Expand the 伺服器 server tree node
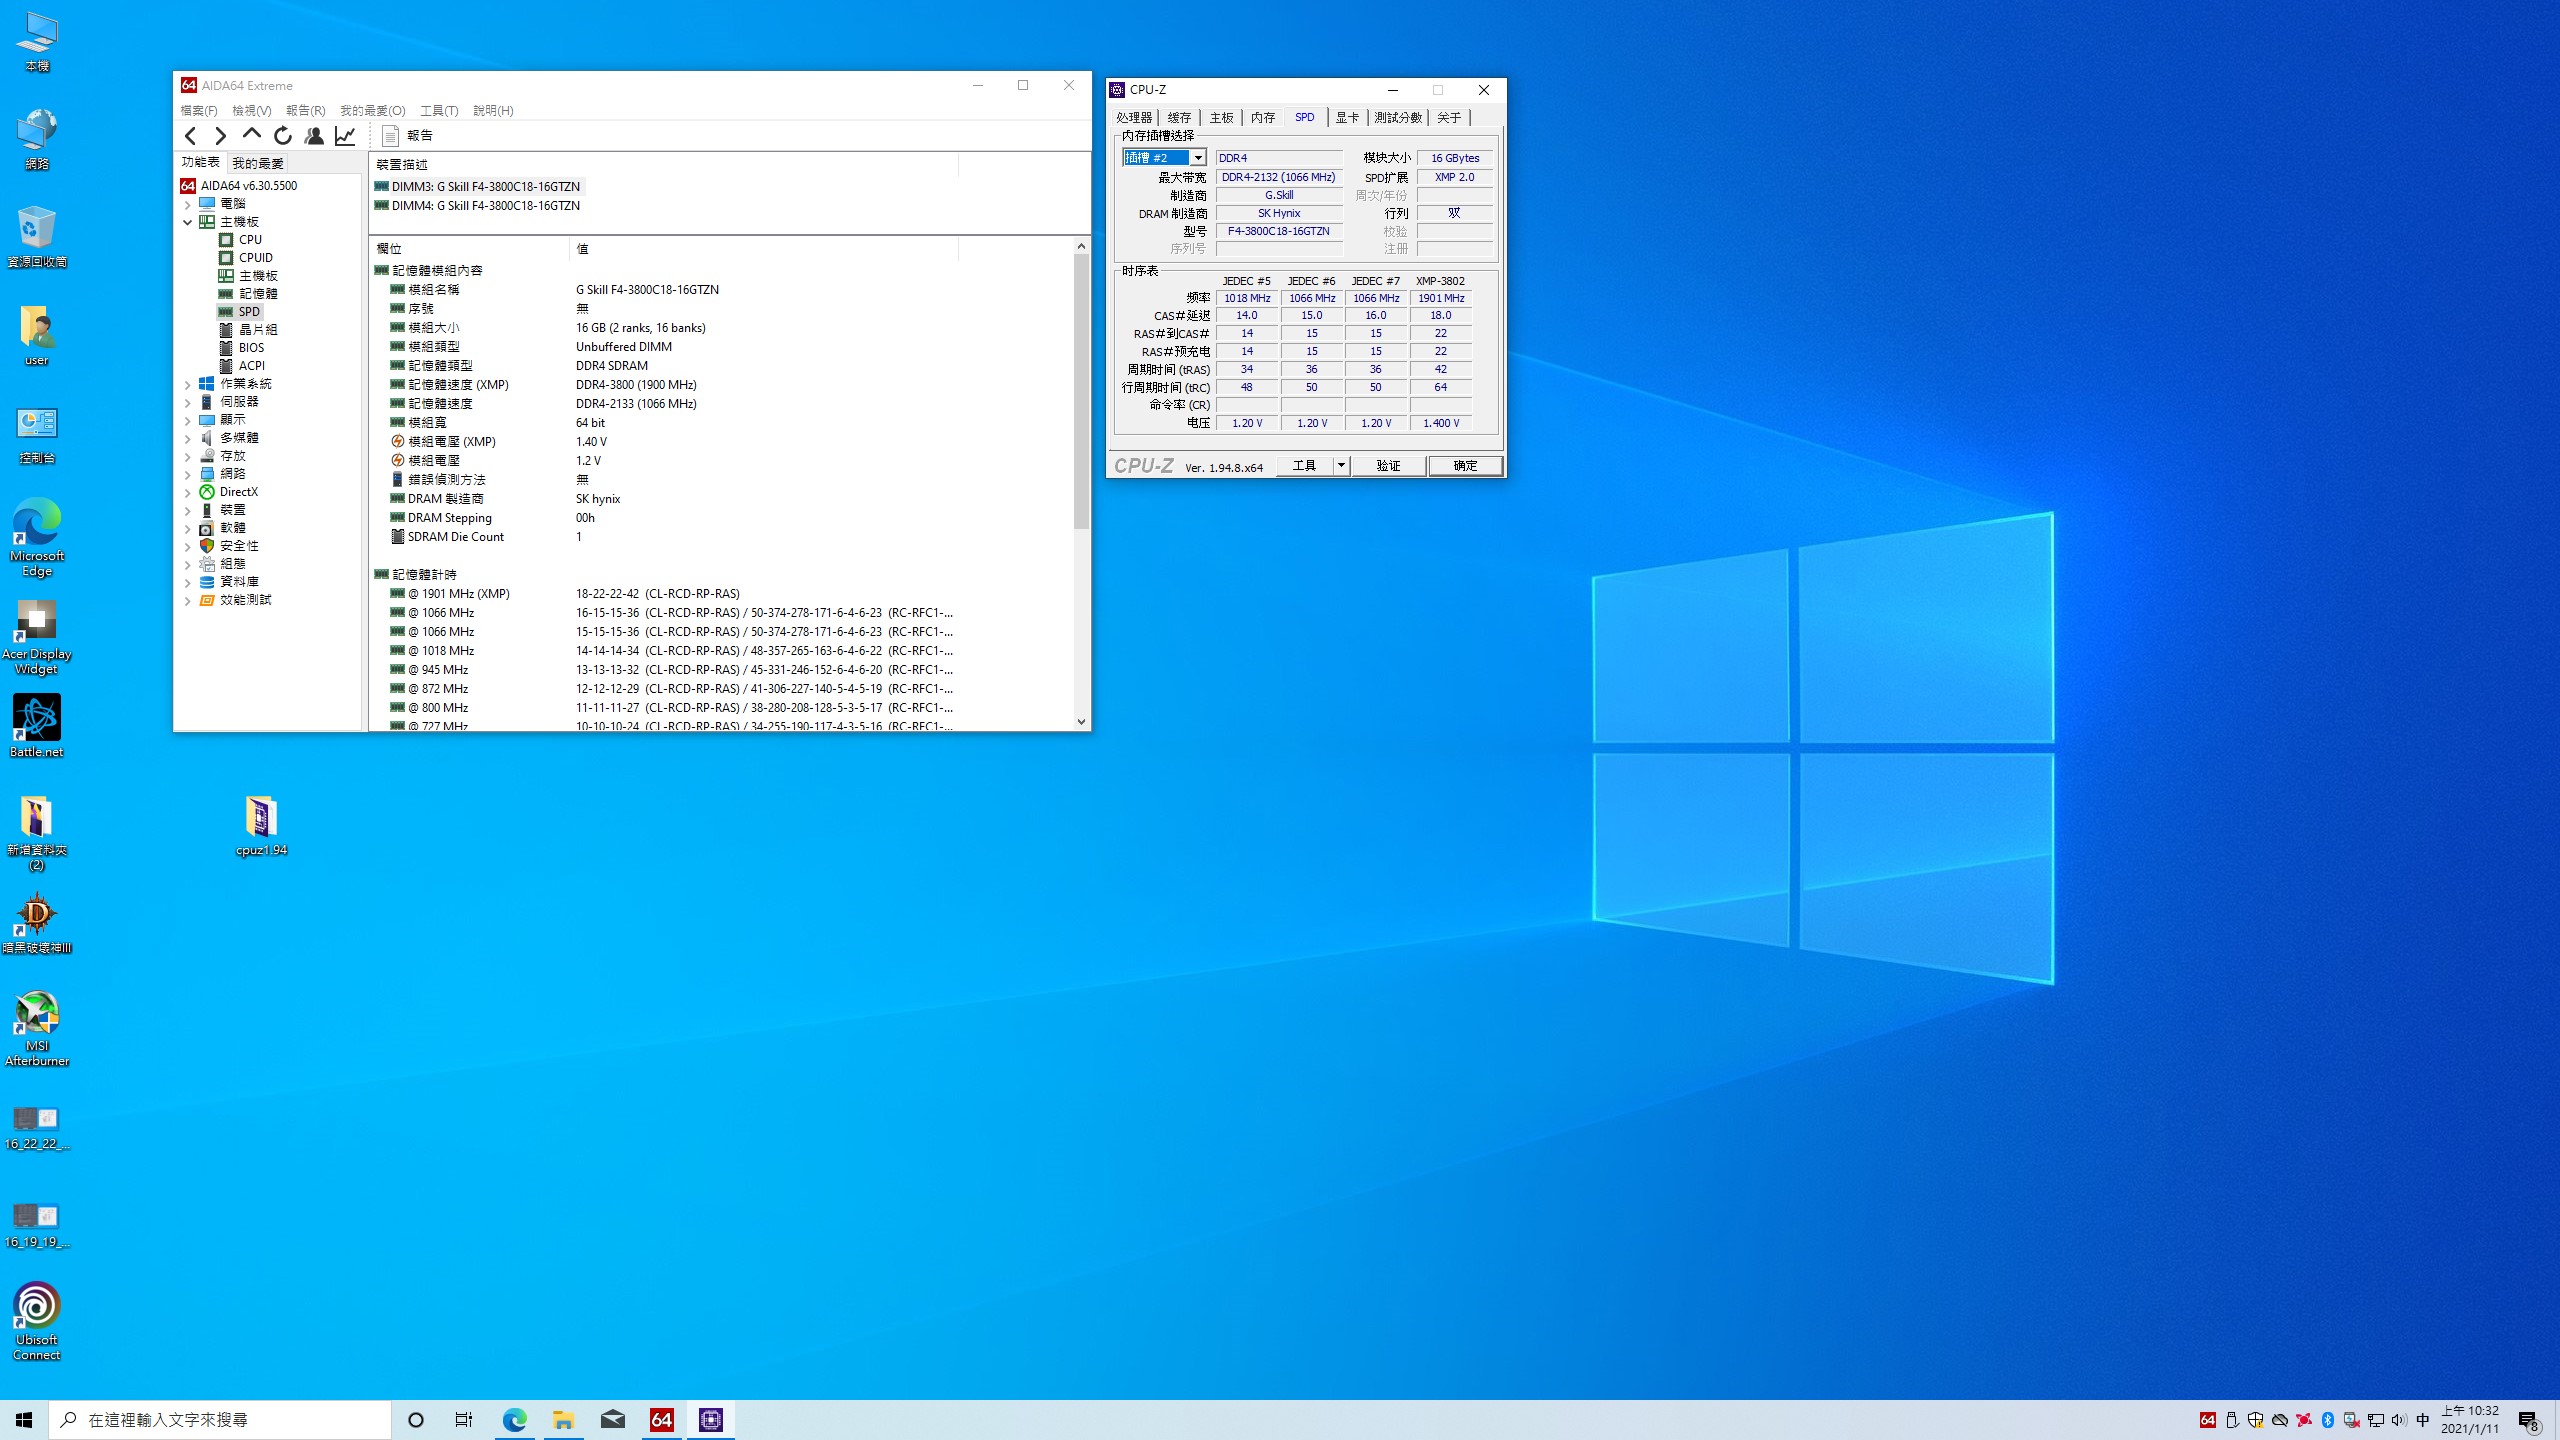This screenshot has width=2560, height=1440. click(187, 402)
